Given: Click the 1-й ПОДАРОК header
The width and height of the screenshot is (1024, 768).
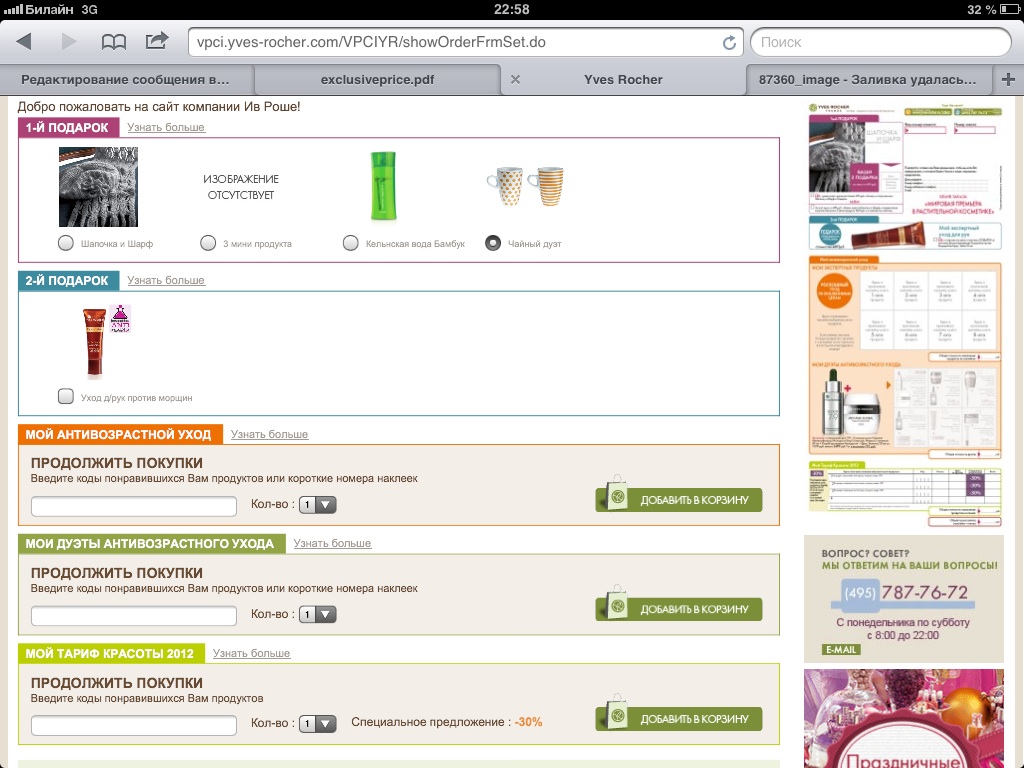Looking at the screenshot, I should (x=68, y=127).
